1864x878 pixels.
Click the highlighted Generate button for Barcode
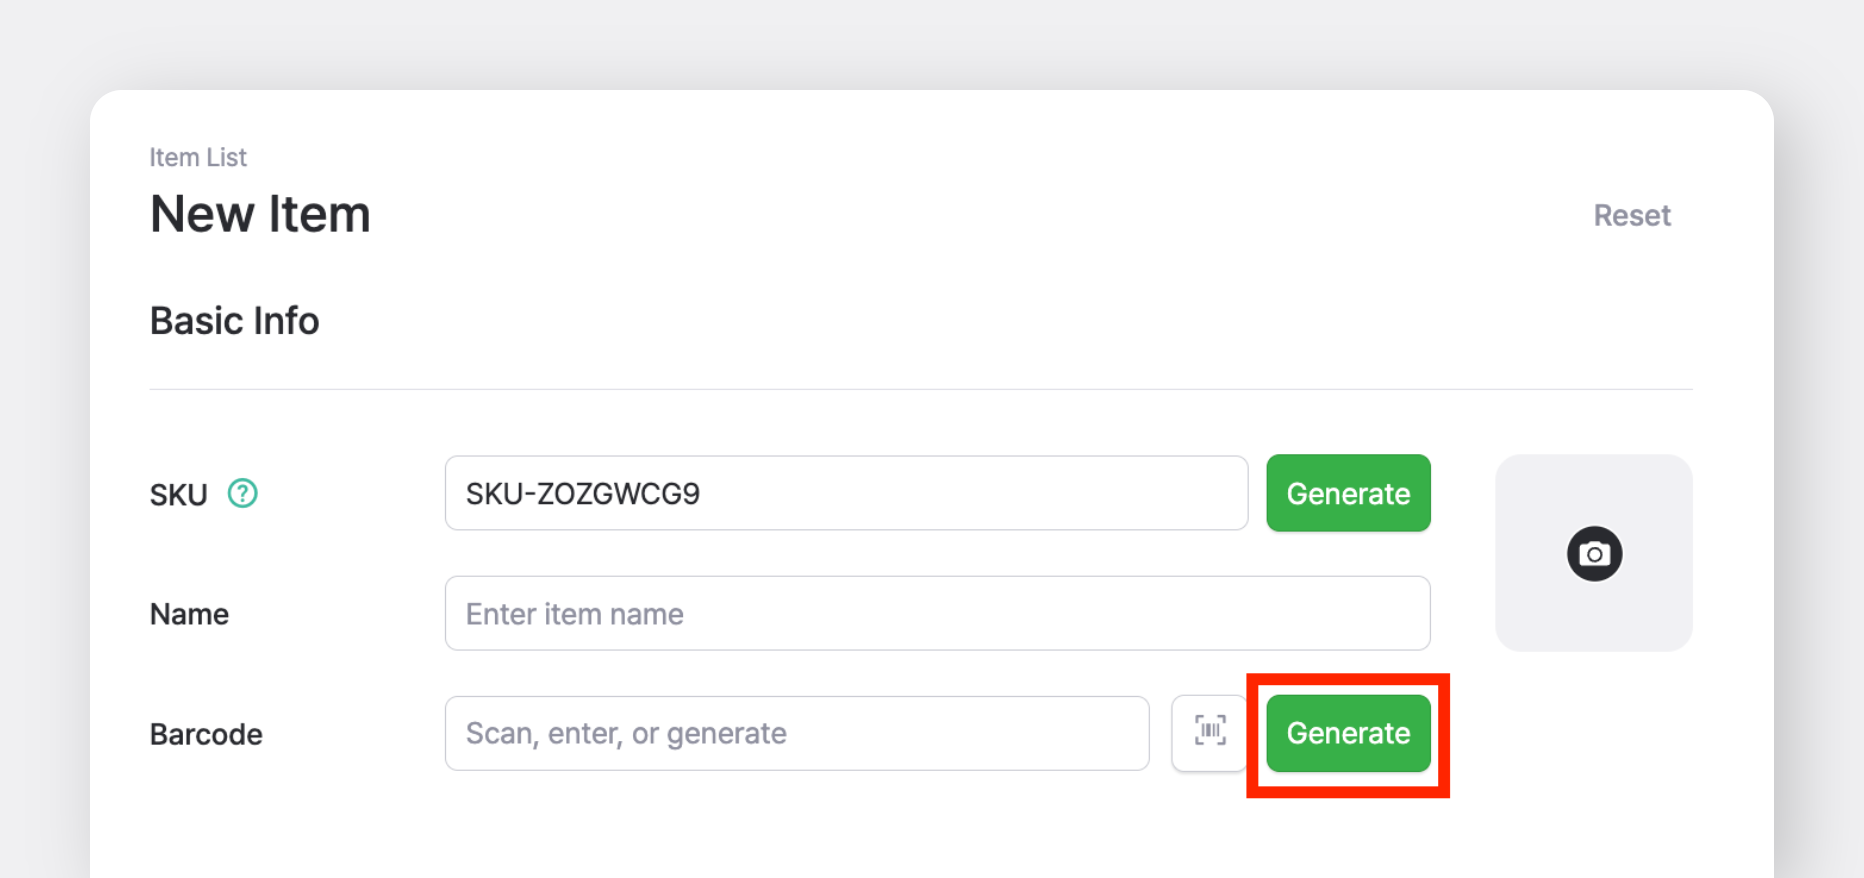click(x=1347, y=733)
